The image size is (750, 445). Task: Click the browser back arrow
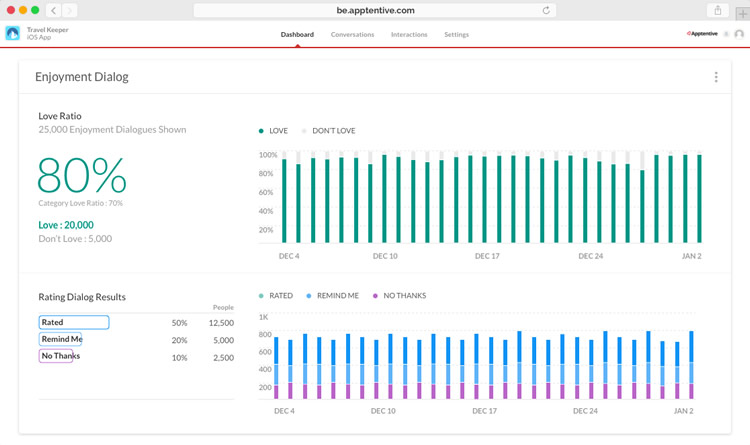pos(53,10)
